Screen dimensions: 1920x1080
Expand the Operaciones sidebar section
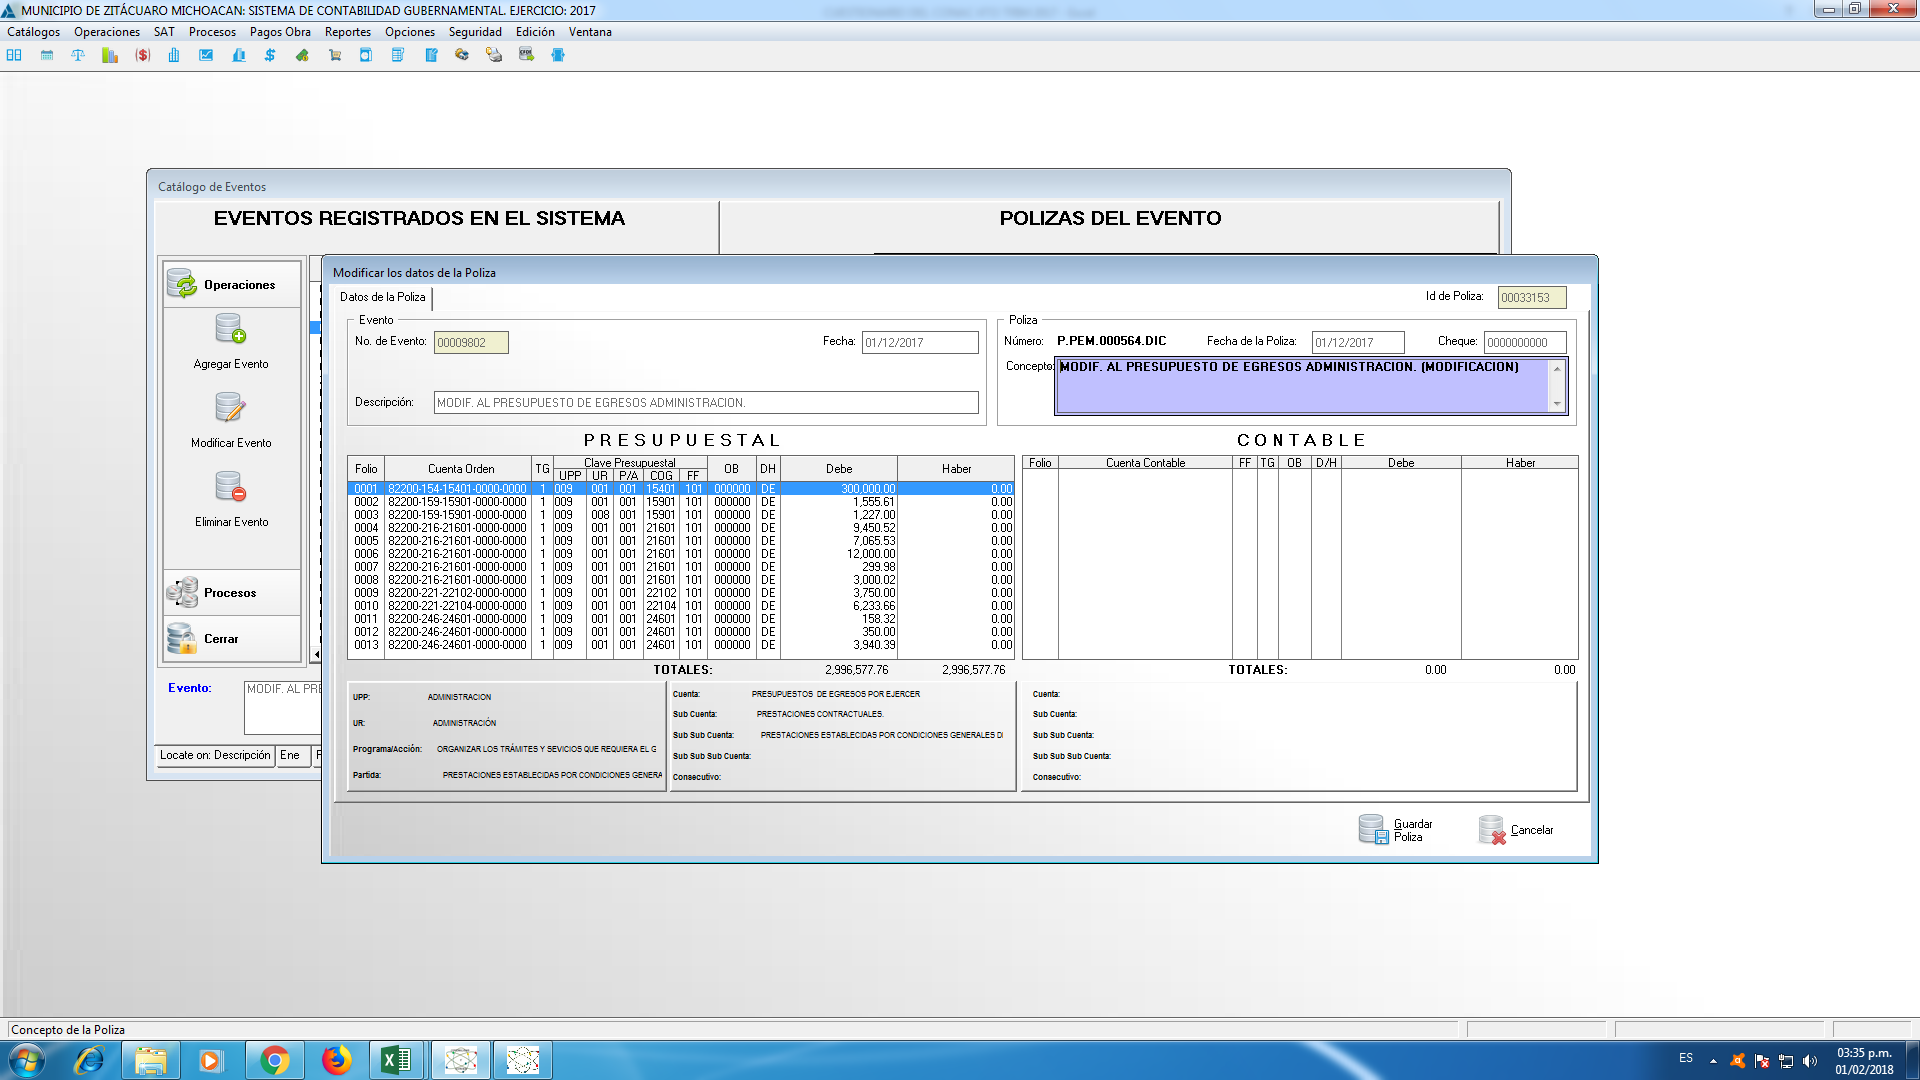click(x=231, y=285)
